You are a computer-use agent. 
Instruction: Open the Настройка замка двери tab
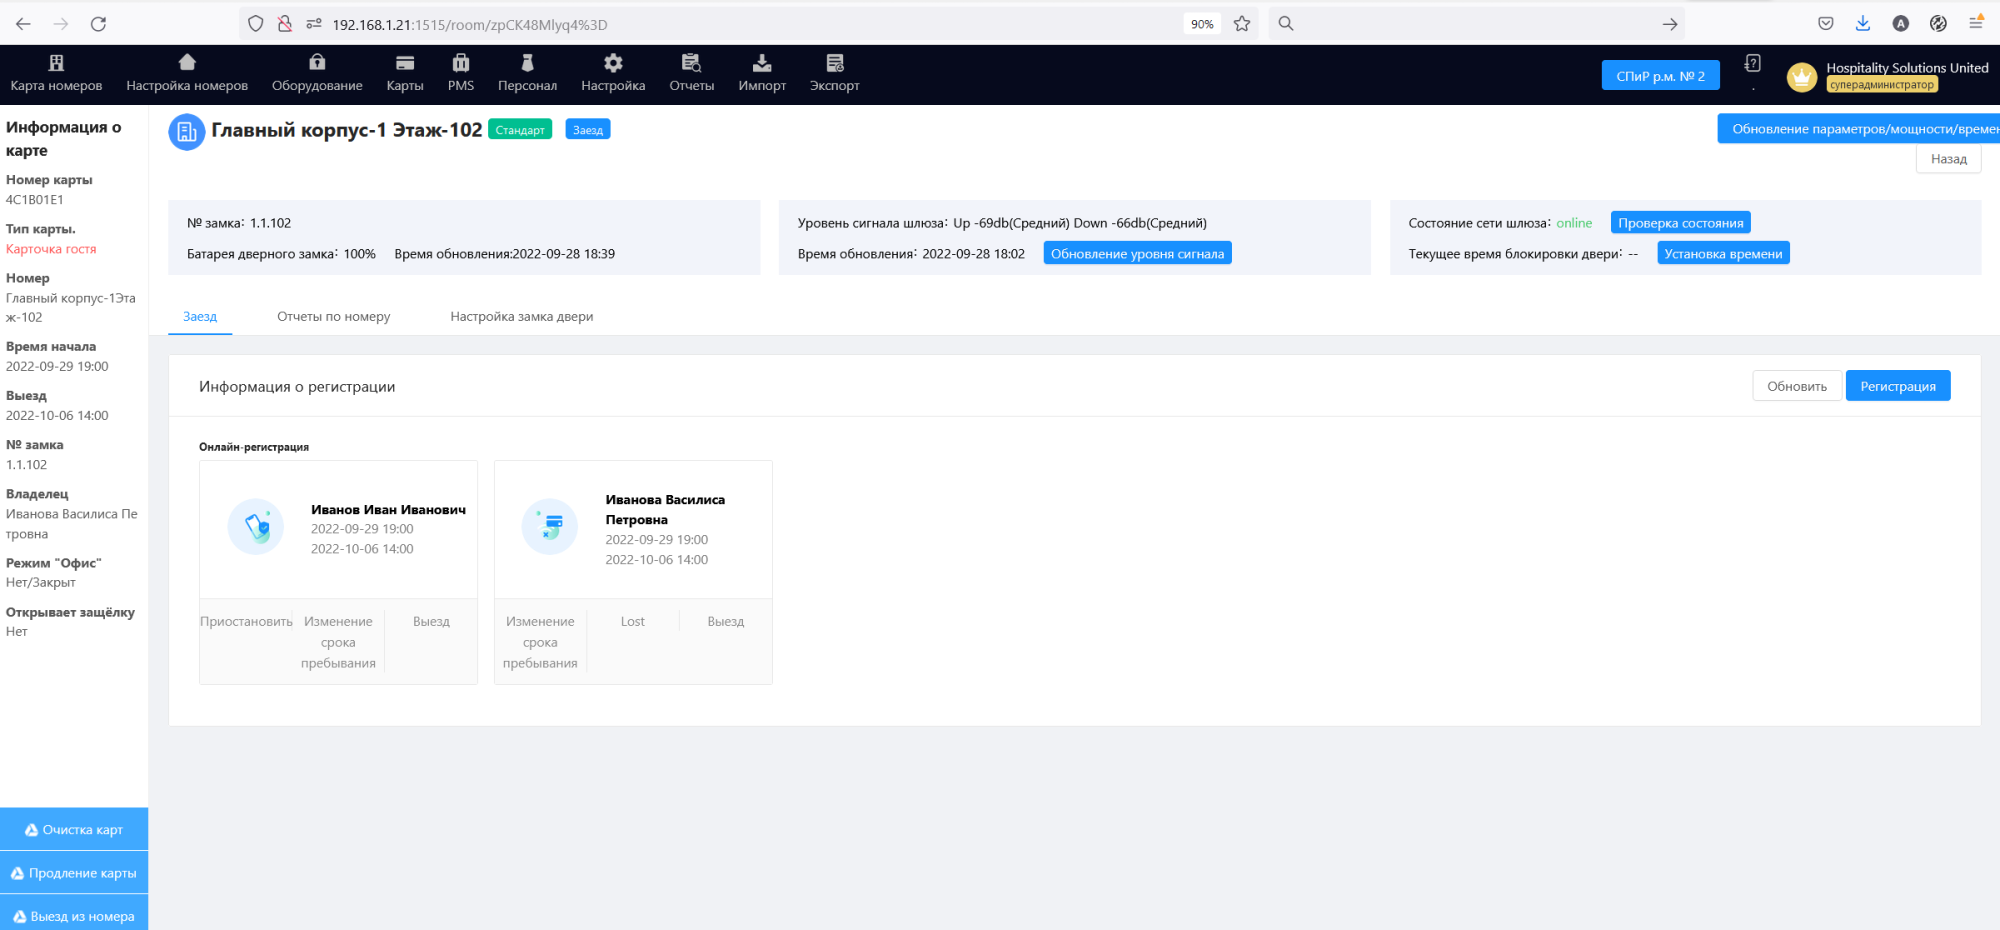[521, 316]
